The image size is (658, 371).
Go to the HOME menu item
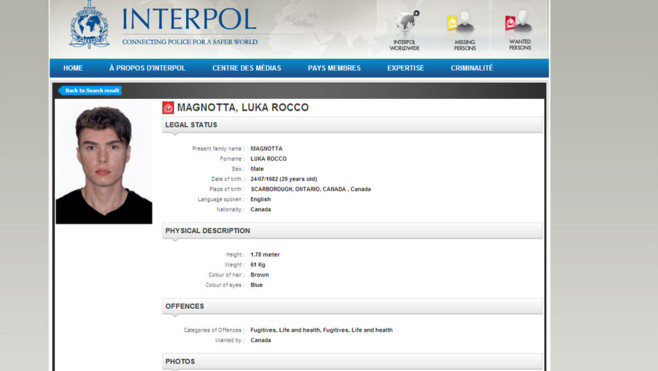point(73,68)
